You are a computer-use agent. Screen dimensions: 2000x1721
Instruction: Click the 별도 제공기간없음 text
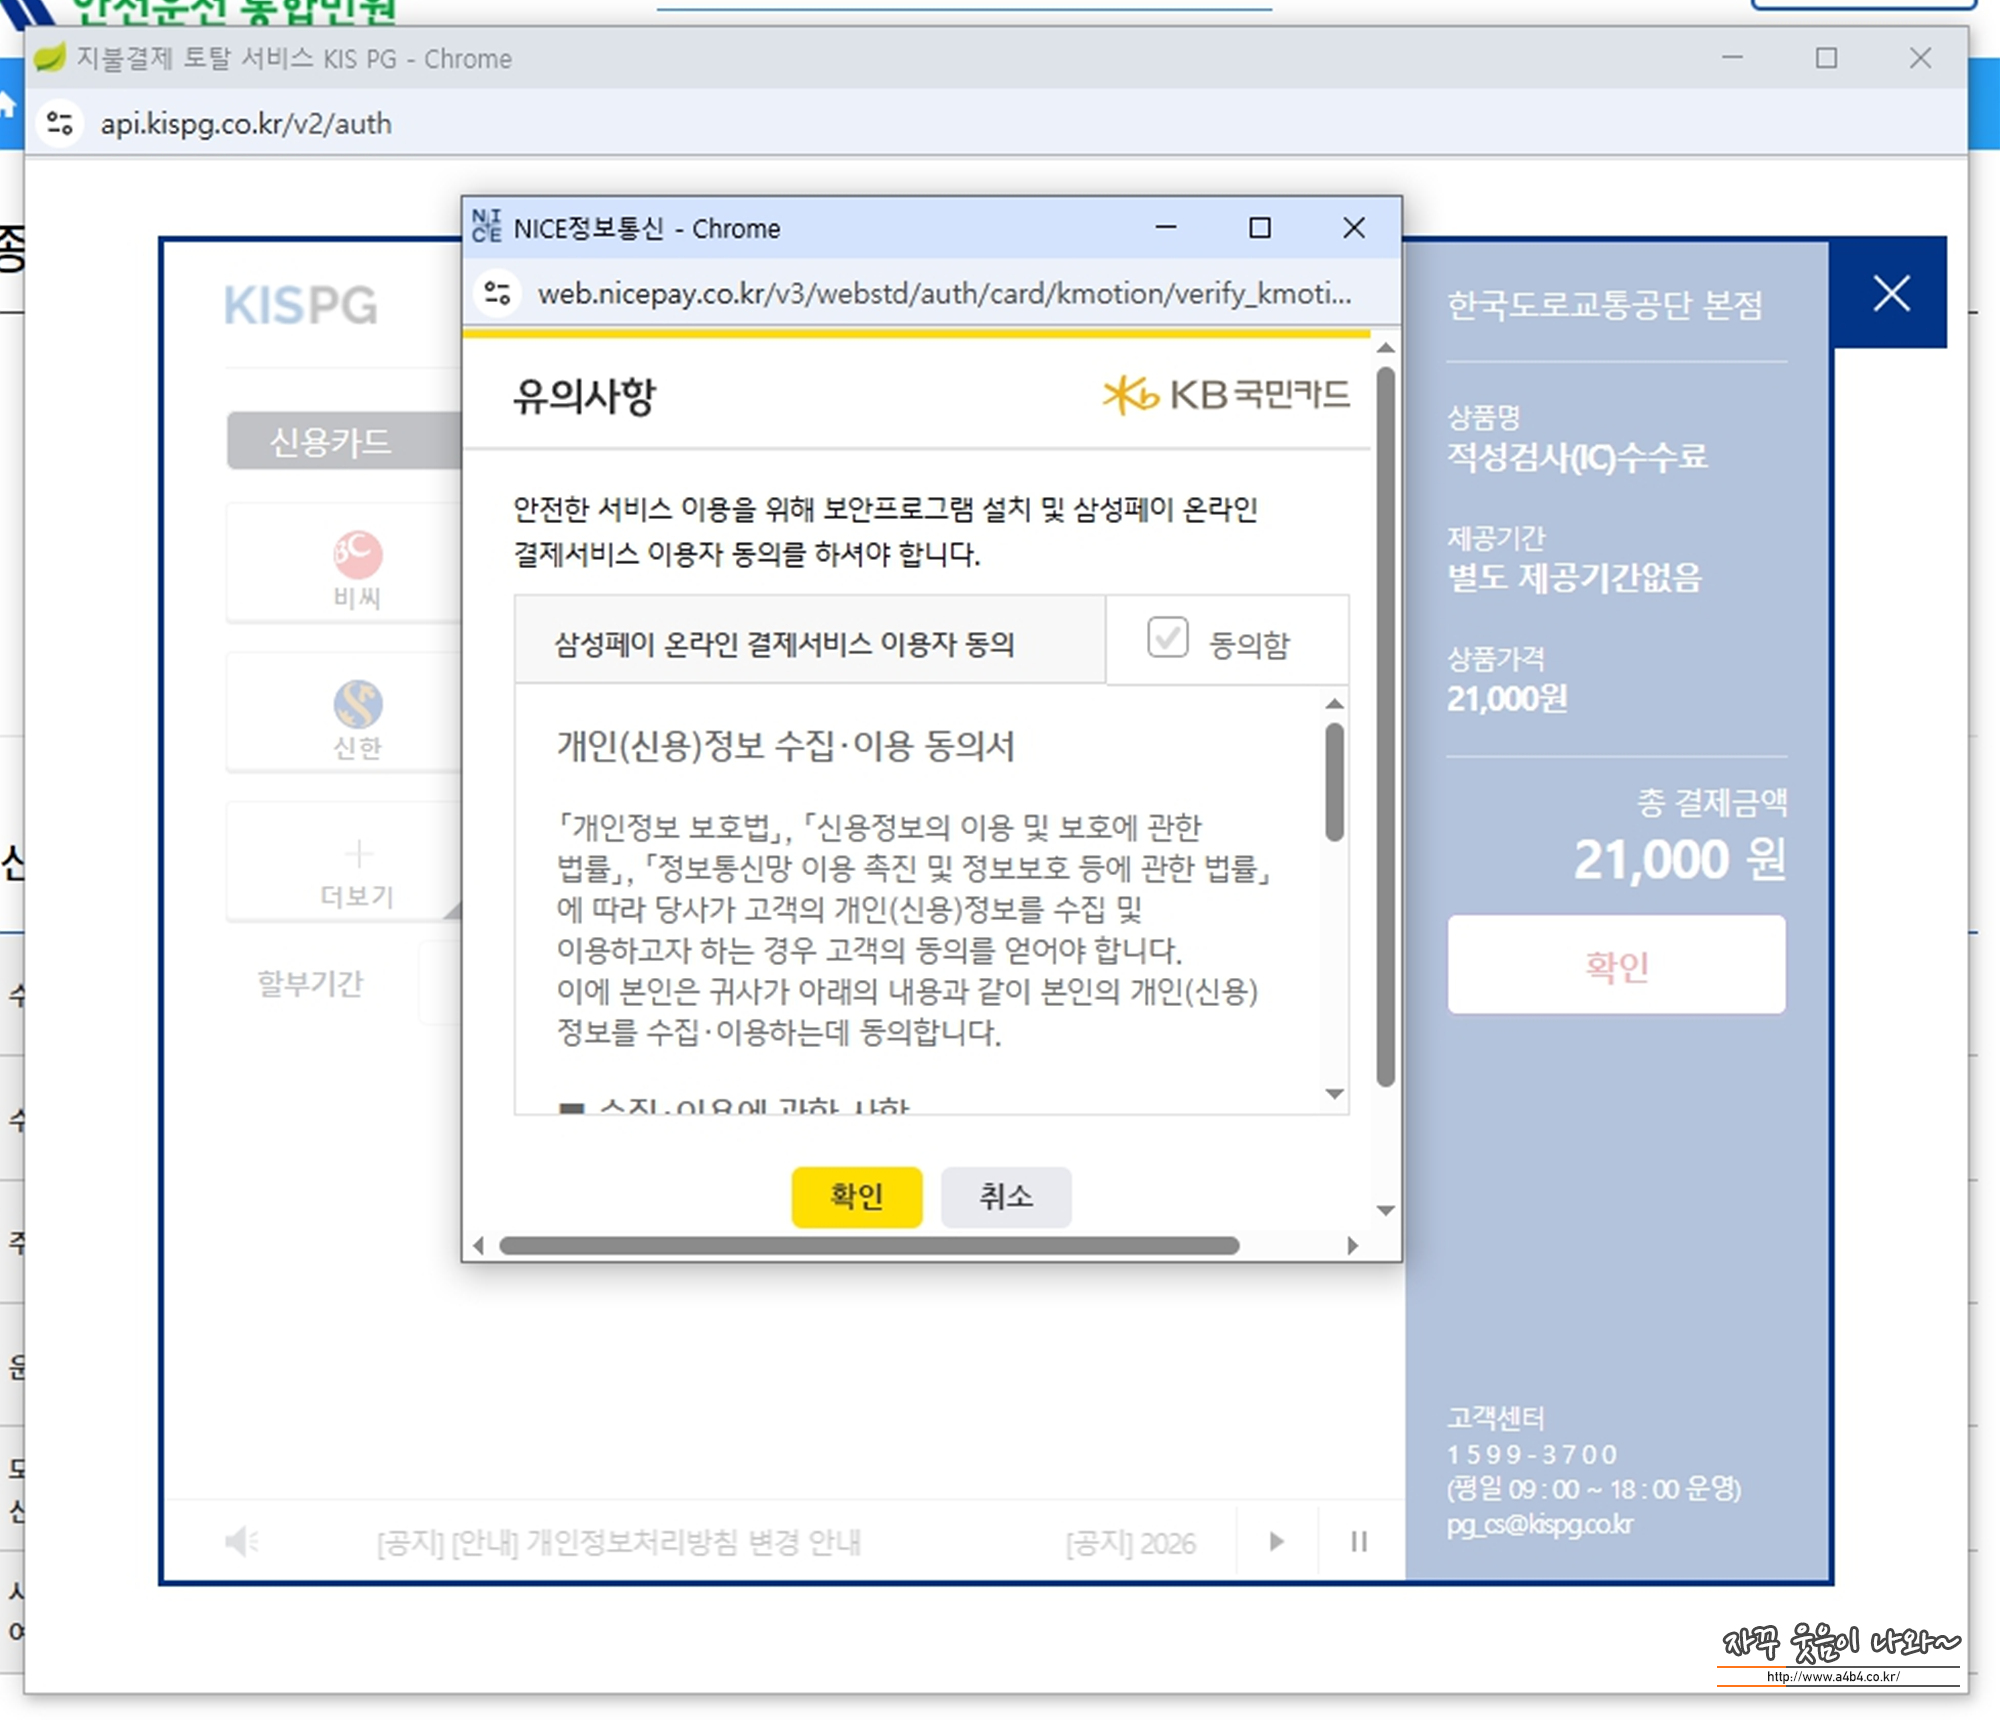(1574, 577)
